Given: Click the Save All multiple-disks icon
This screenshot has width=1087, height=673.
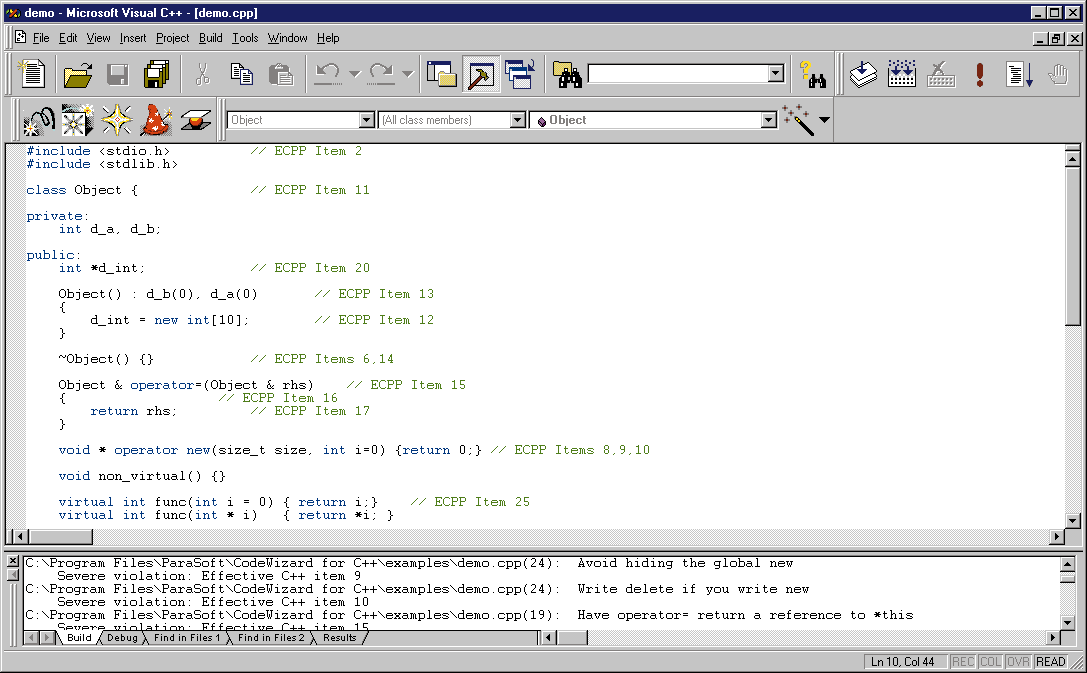Looking at the screenshot, I should 157,75.
